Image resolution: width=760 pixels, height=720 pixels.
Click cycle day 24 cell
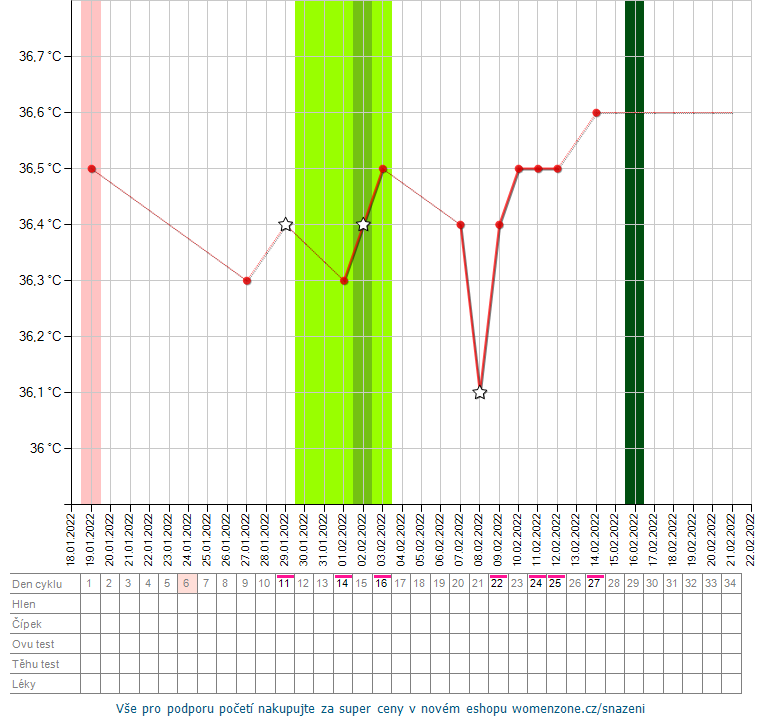coord(537,583)
